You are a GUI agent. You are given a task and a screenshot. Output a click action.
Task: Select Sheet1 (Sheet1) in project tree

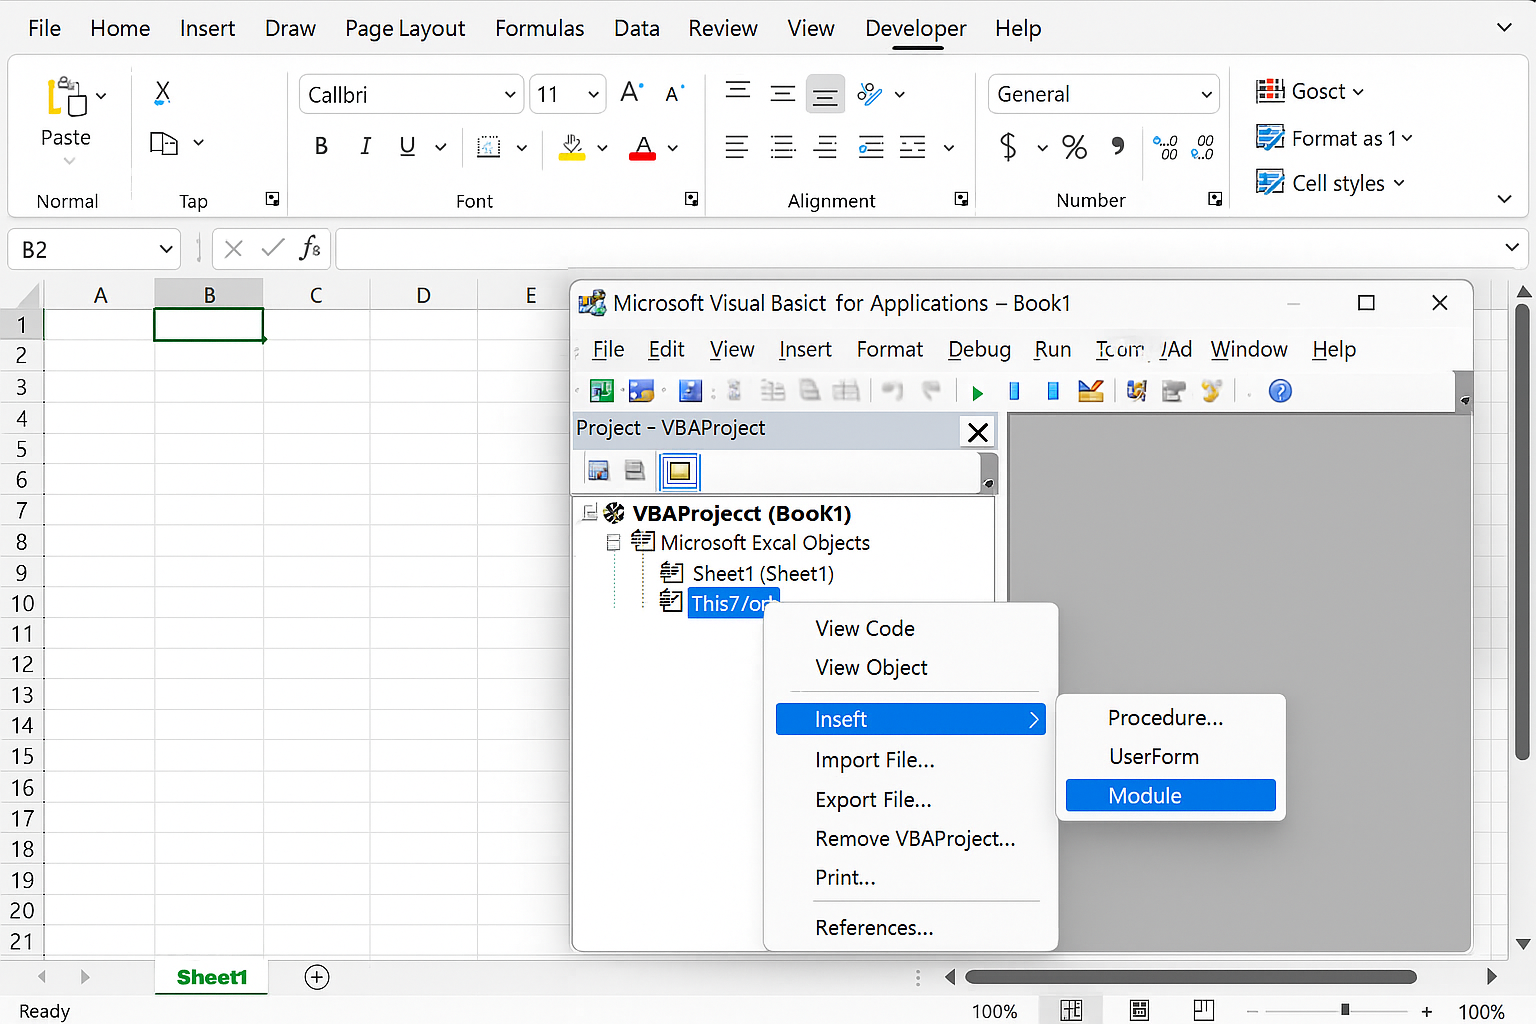[x=763, y=573]
